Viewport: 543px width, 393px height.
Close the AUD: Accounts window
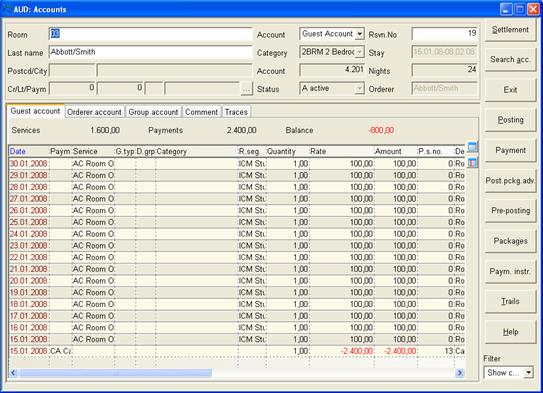click(533, 9)
